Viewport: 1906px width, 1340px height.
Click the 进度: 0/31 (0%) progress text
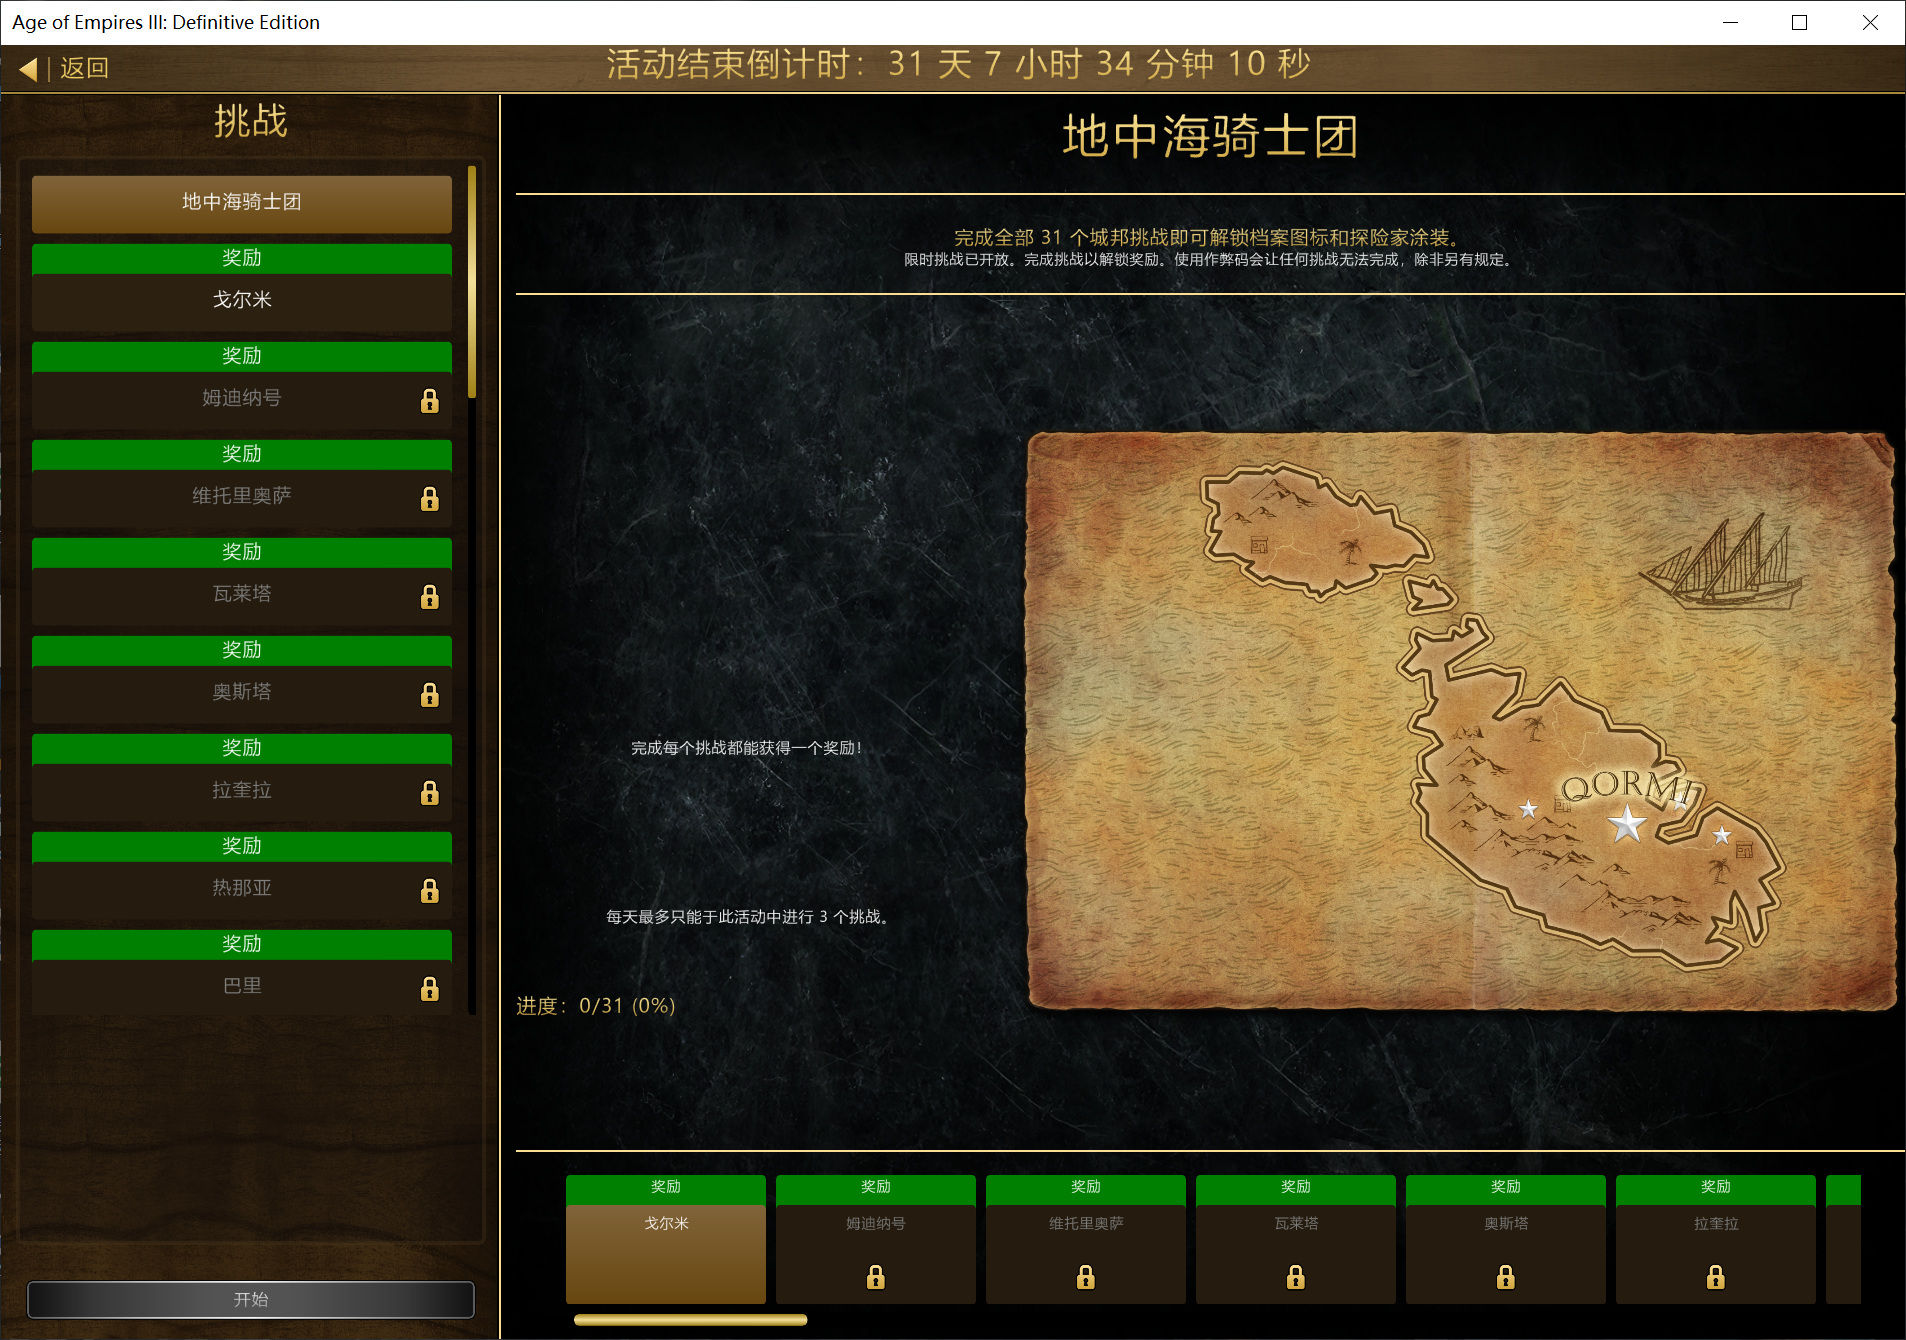click(x=596, y=1006)
